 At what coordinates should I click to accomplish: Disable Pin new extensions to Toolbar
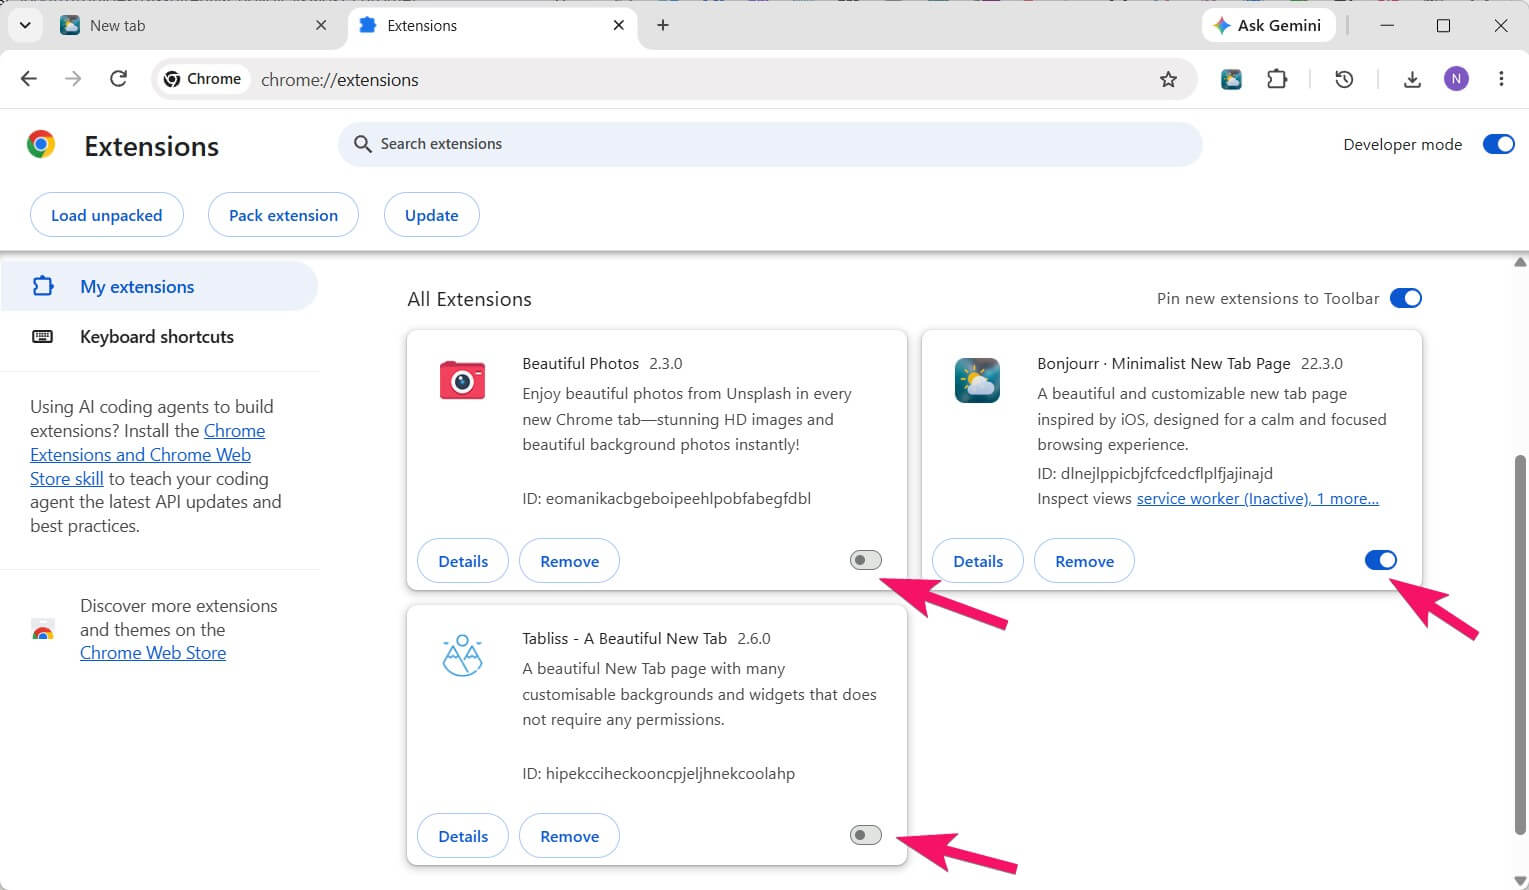click(1406, 298)
